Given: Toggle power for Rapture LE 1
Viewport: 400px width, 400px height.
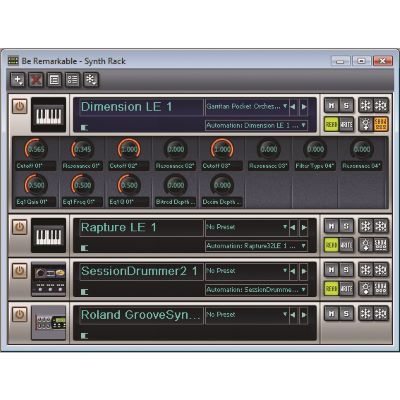Looking at the screenshot, I should point(20,227).
